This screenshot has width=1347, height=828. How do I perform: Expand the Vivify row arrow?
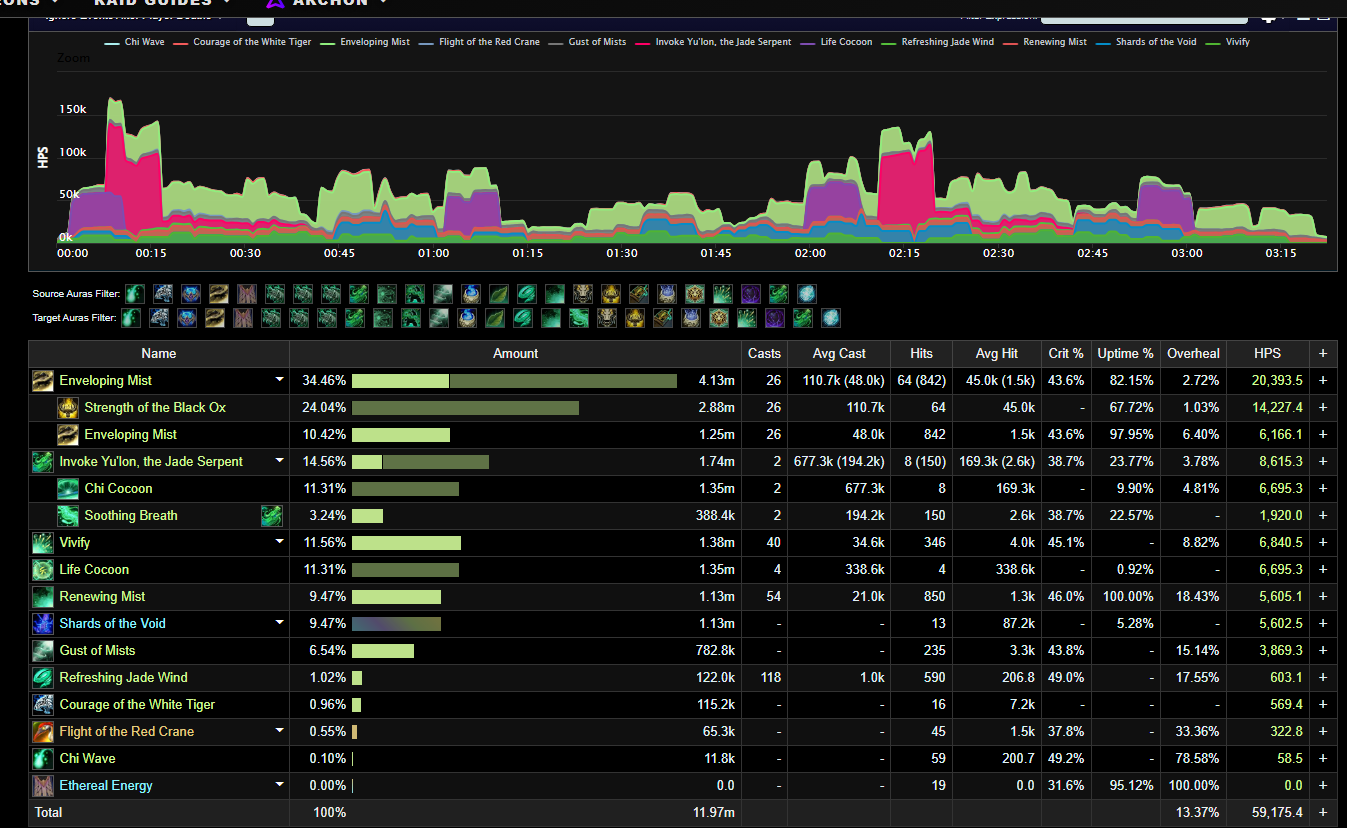[x=279, y=543]
